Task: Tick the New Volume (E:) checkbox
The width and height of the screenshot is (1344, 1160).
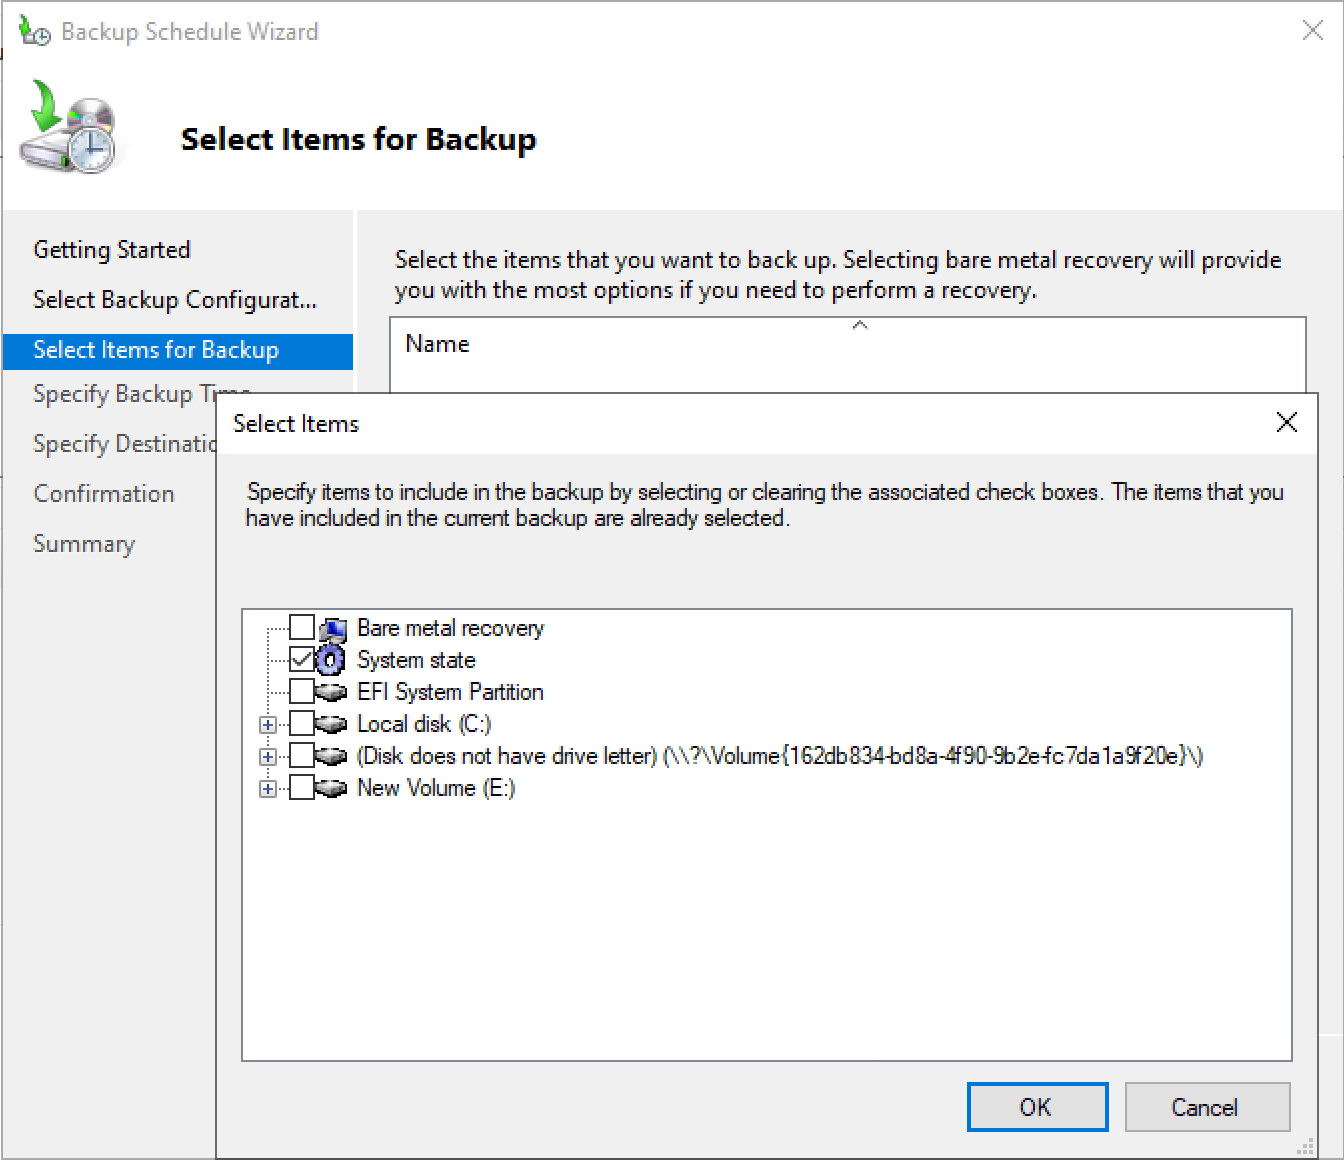Action: [302, 788]
